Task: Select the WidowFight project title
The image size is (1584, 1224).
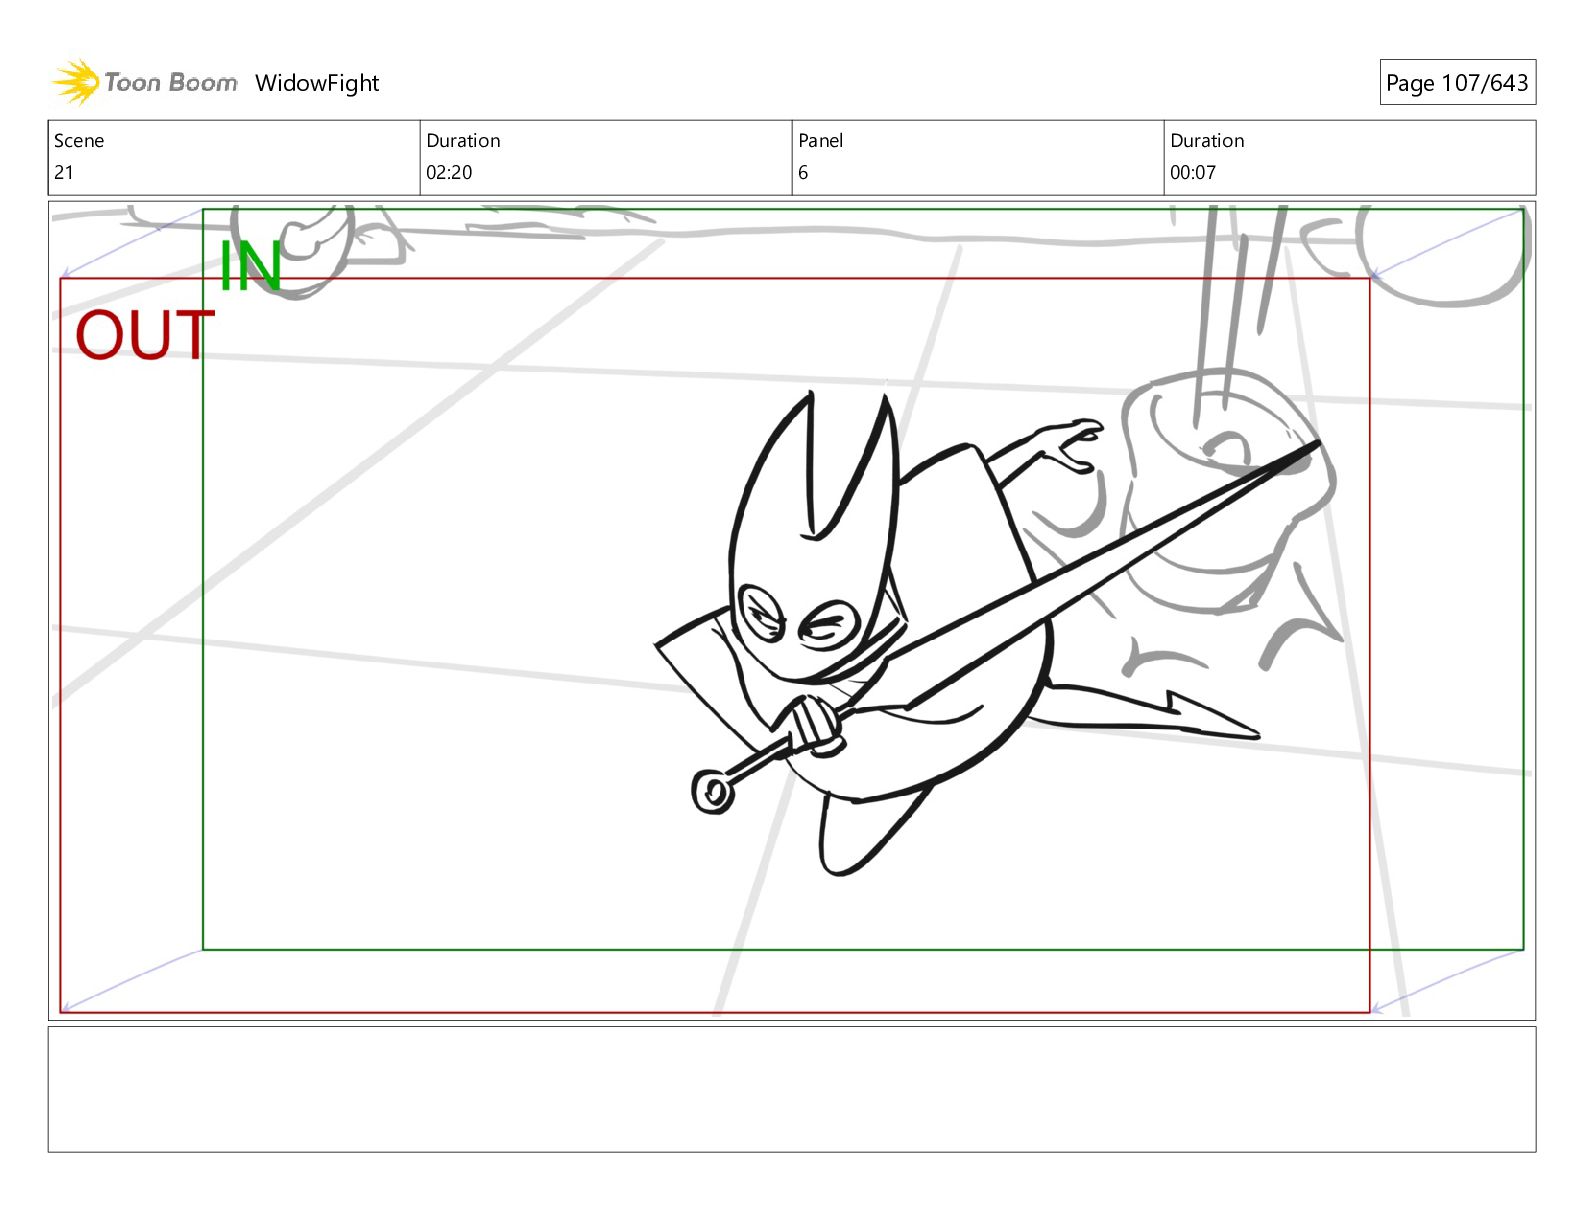Action: [317, 83]
